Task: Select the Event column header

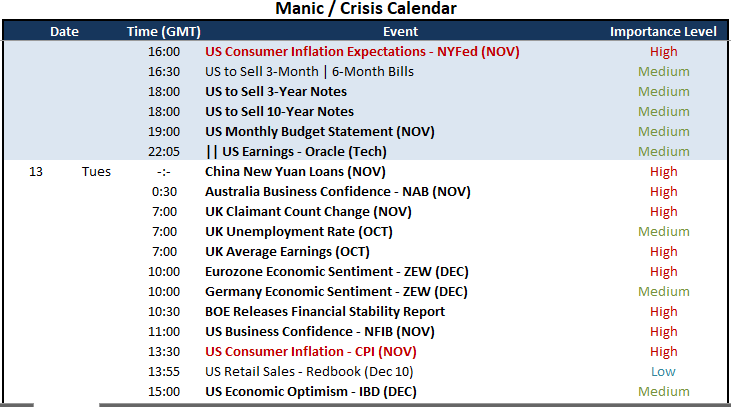Action: (400, 32)
